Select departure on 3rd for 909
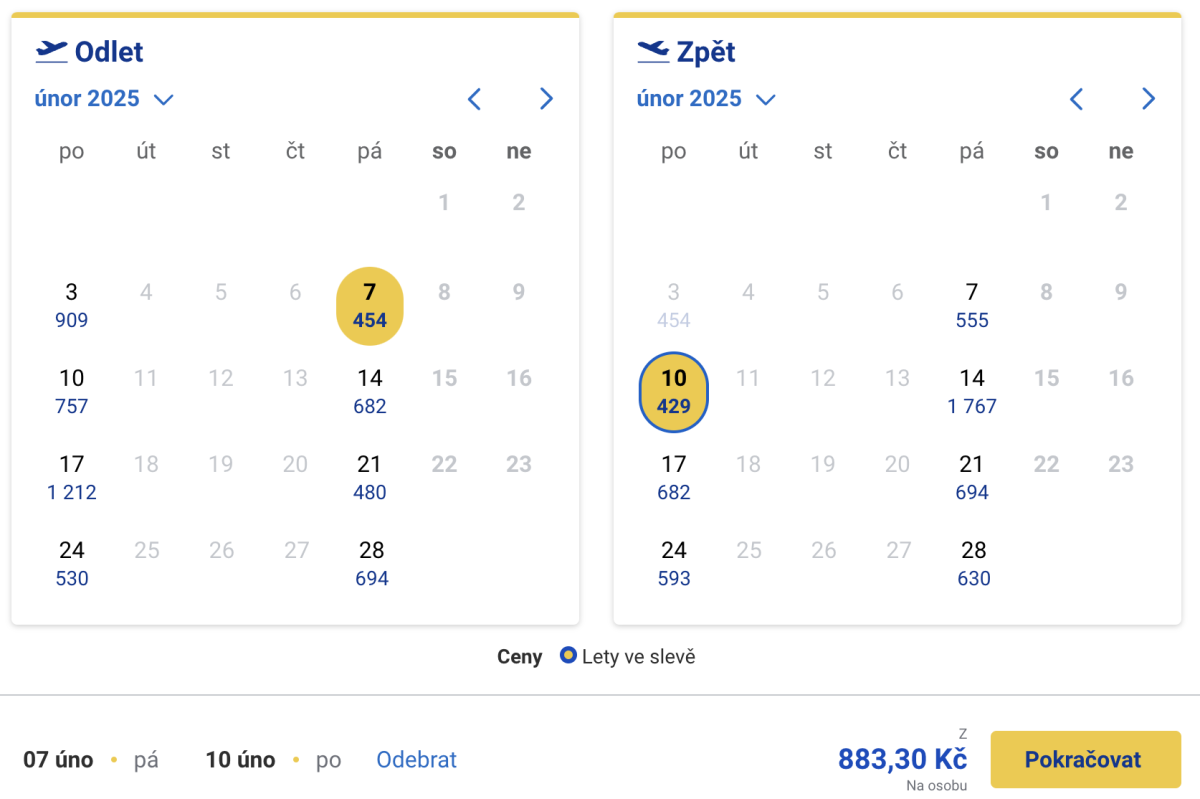This screenshot has width=1200, height=799. [72, 306]
